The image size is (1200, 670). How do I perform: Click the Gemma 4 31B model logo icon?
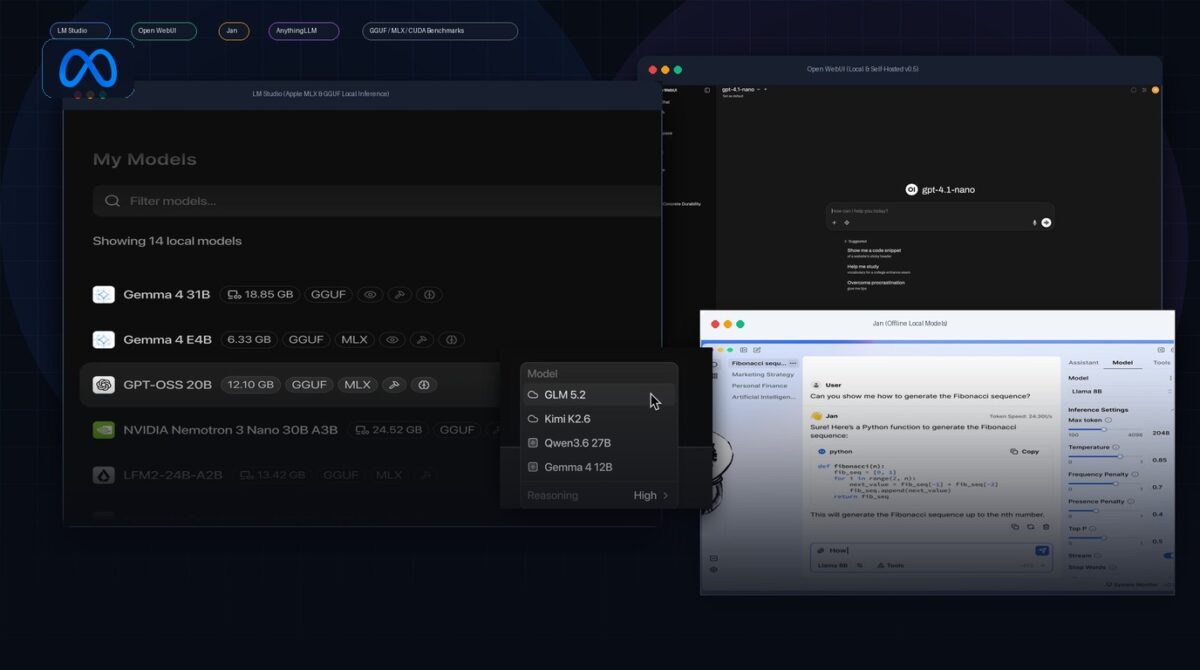coord(104,295)
